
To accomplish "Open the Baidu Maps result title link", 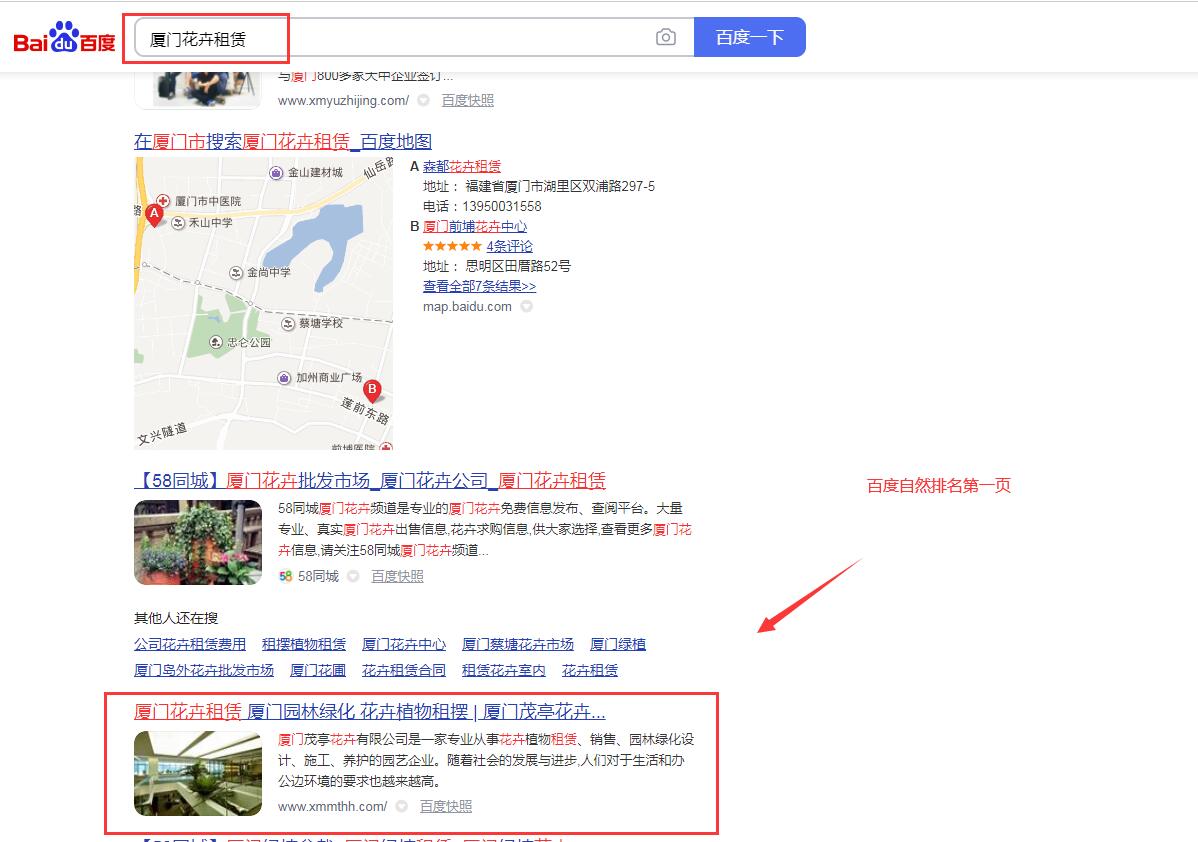I will 283,141.
